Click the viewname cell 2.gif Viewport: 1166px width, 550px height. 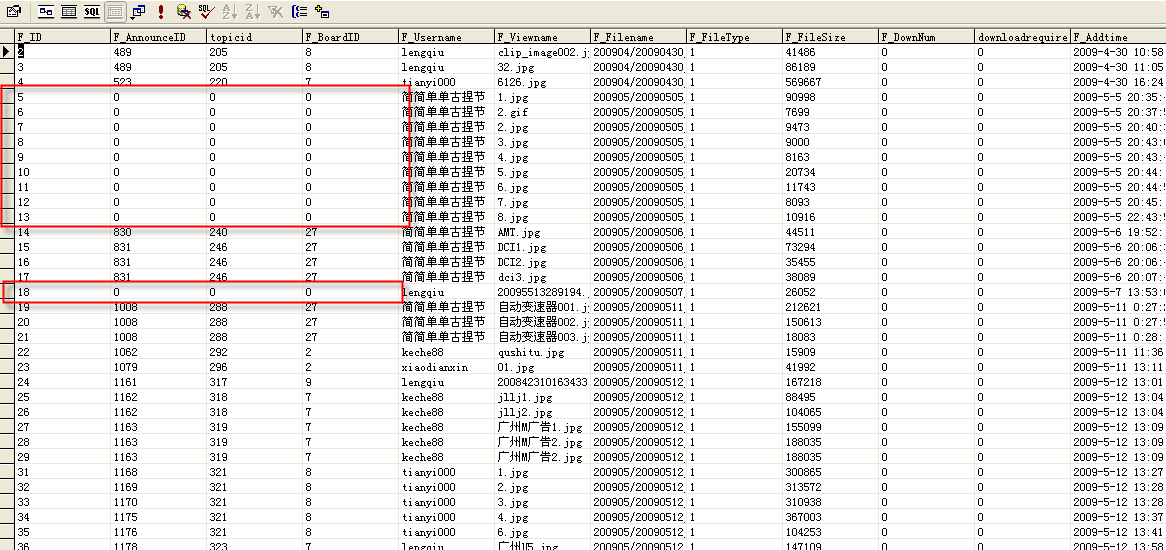pyautogui.click(x=542, y=112)
